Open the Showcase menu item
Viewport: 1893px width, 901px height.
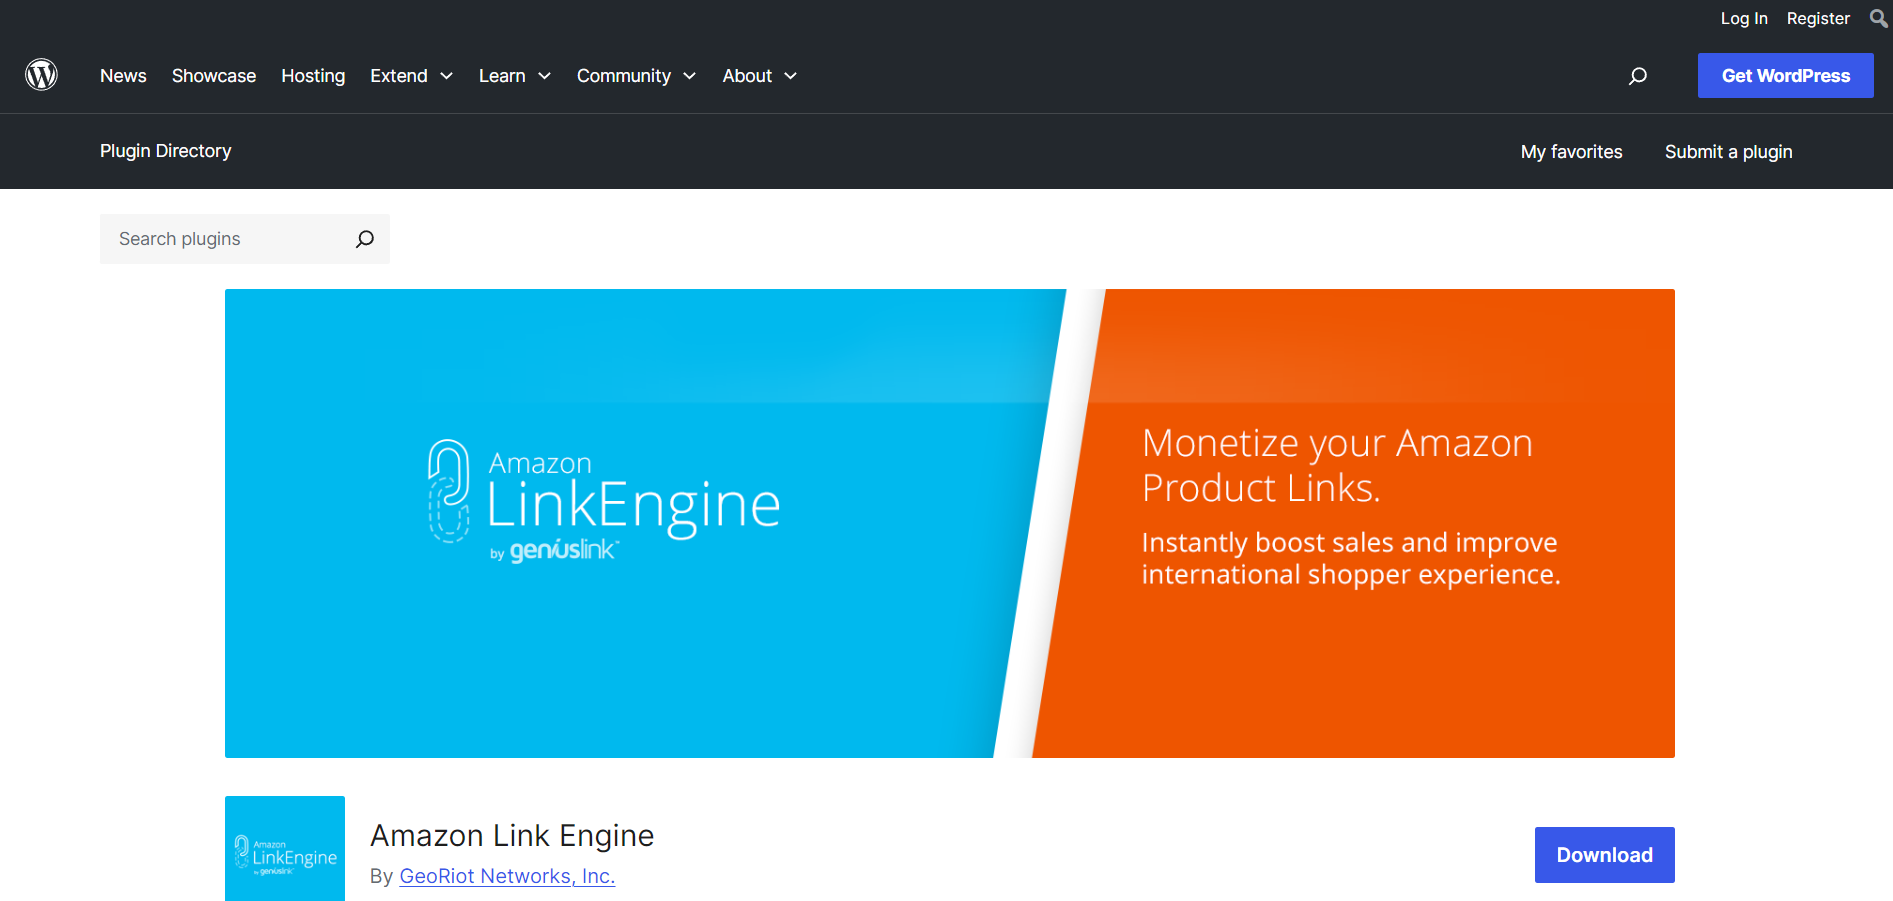(214, 76)
